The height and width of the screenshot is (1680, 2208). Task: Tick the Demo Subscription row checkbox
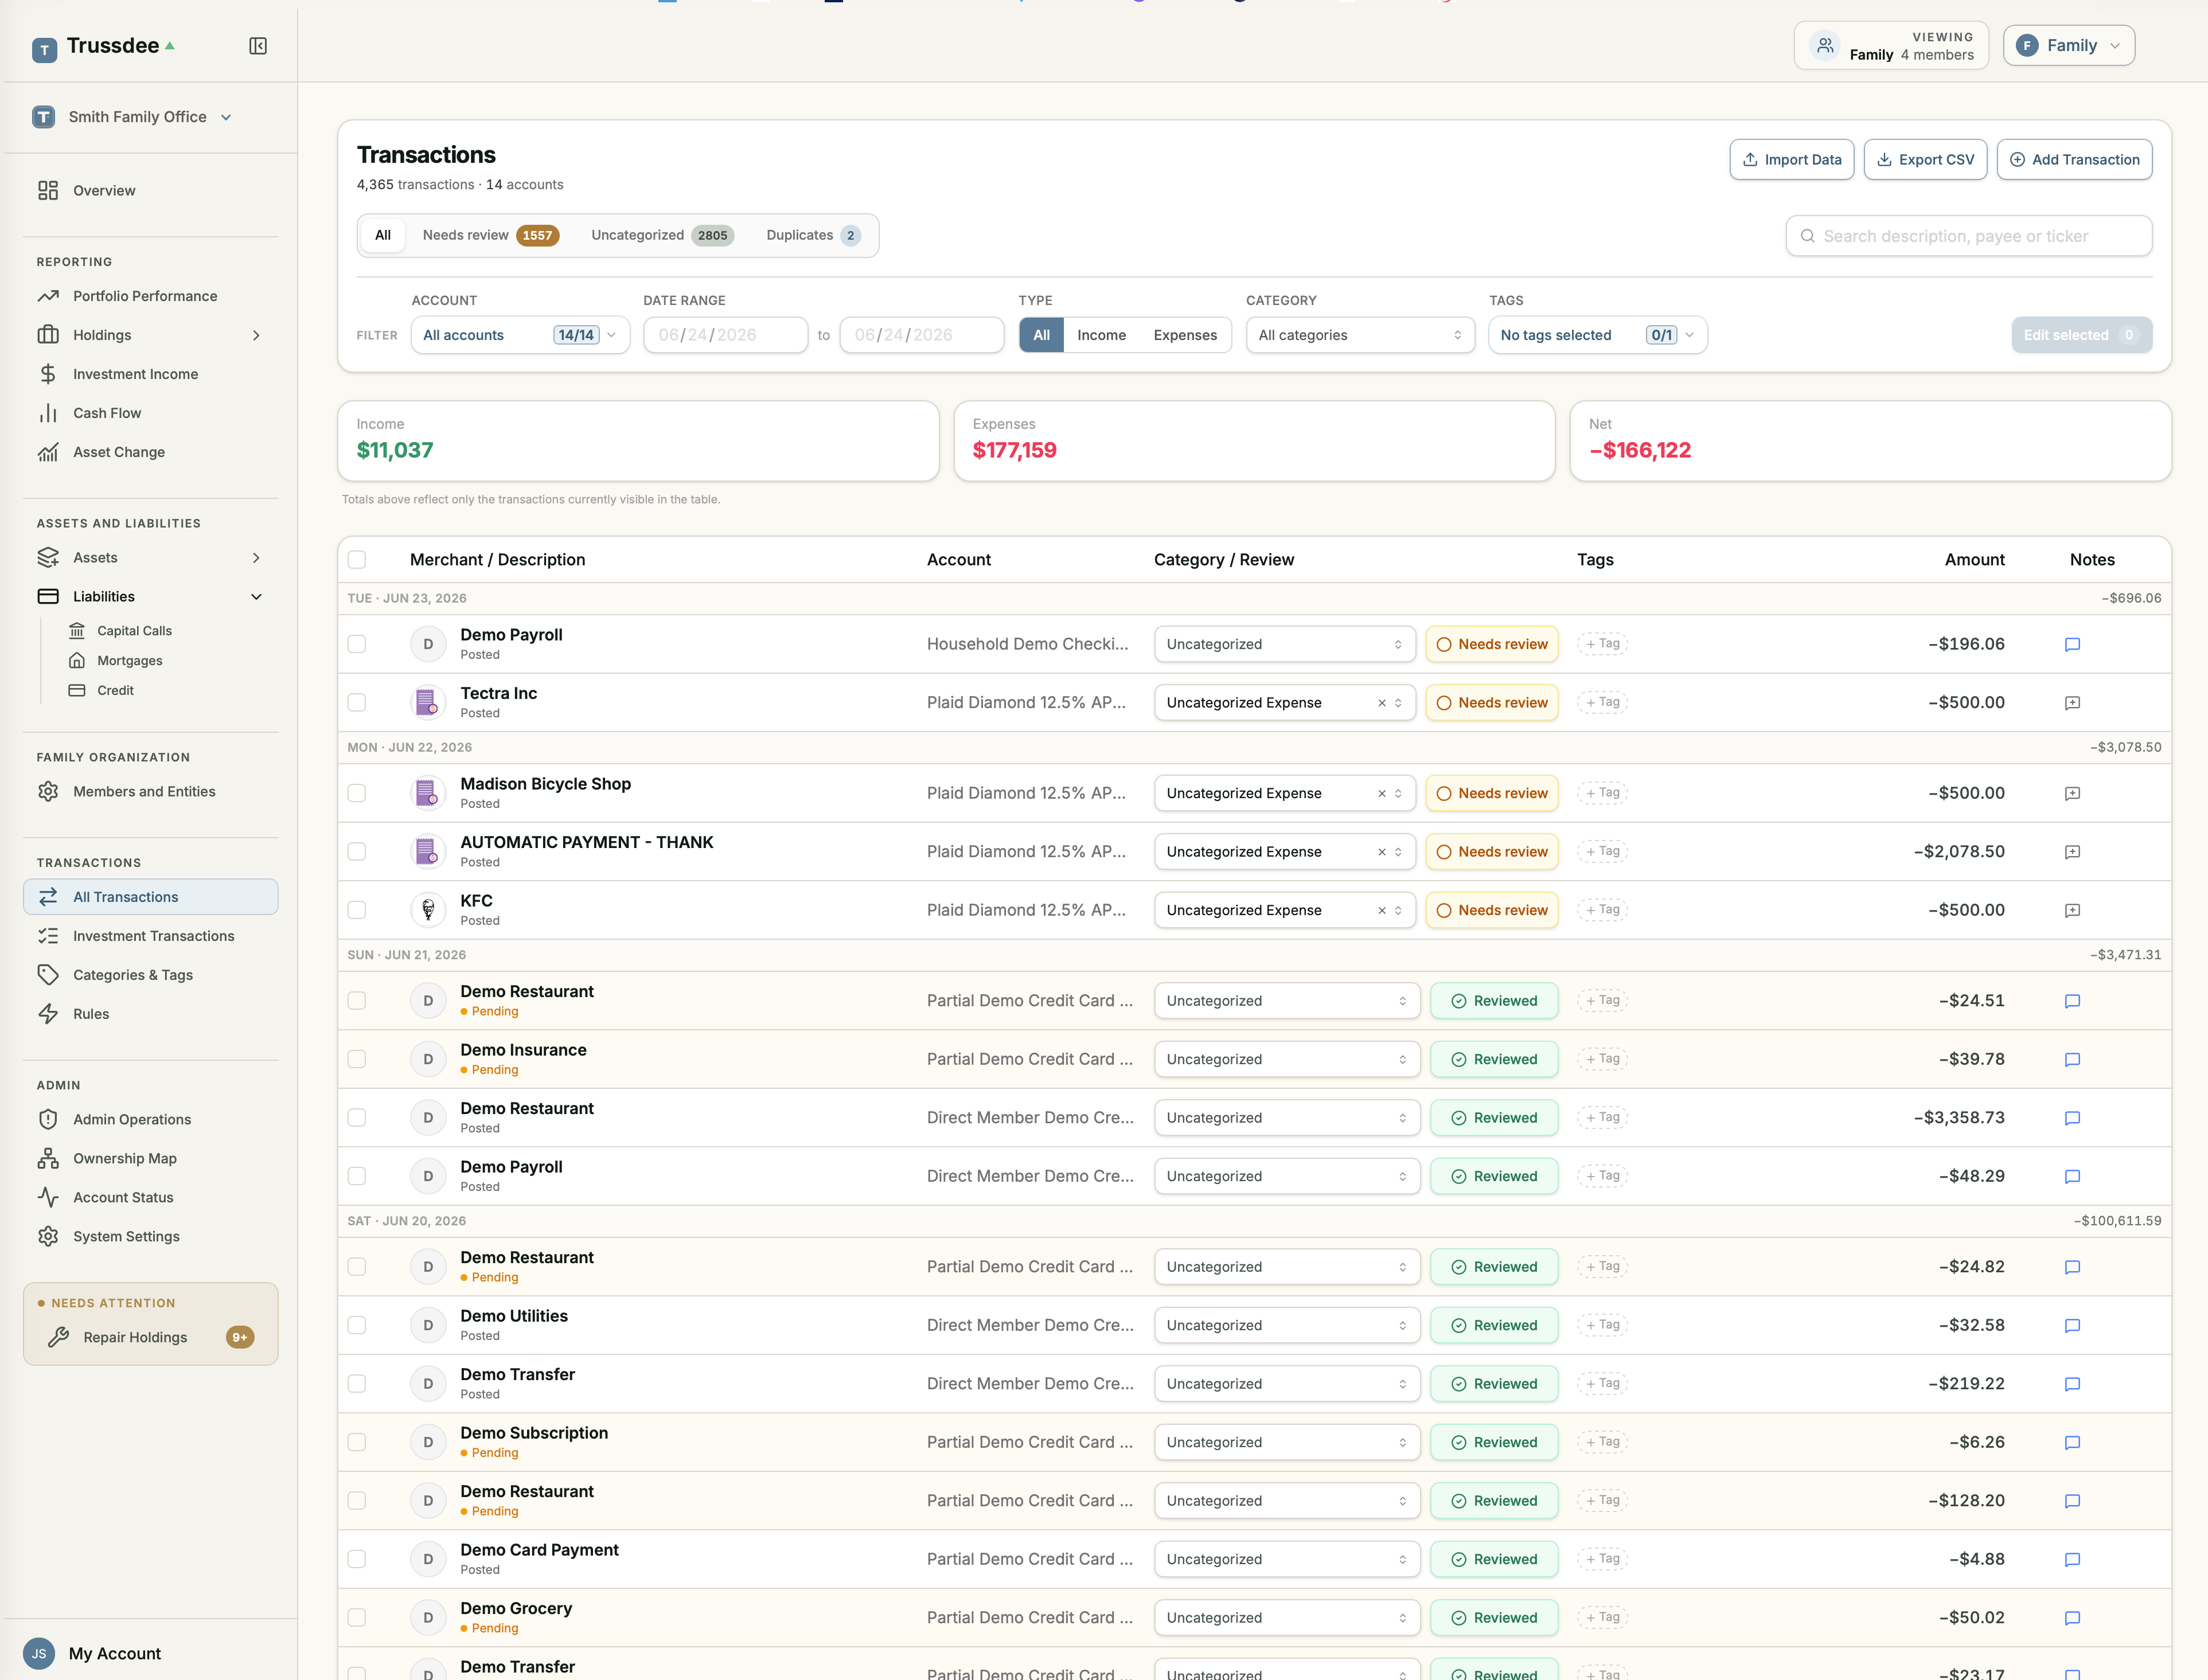pos(357,1442)
